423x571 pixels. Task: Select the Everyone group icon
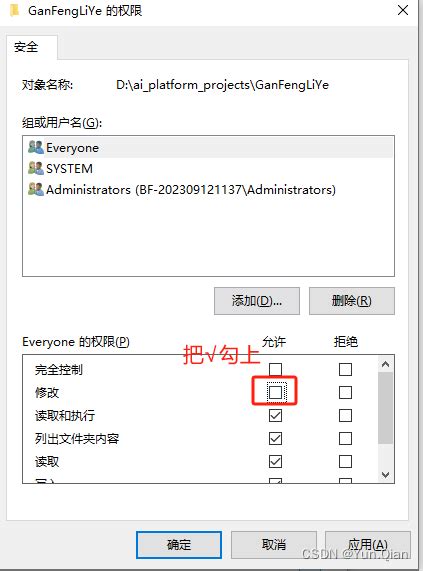click(36, 147)
